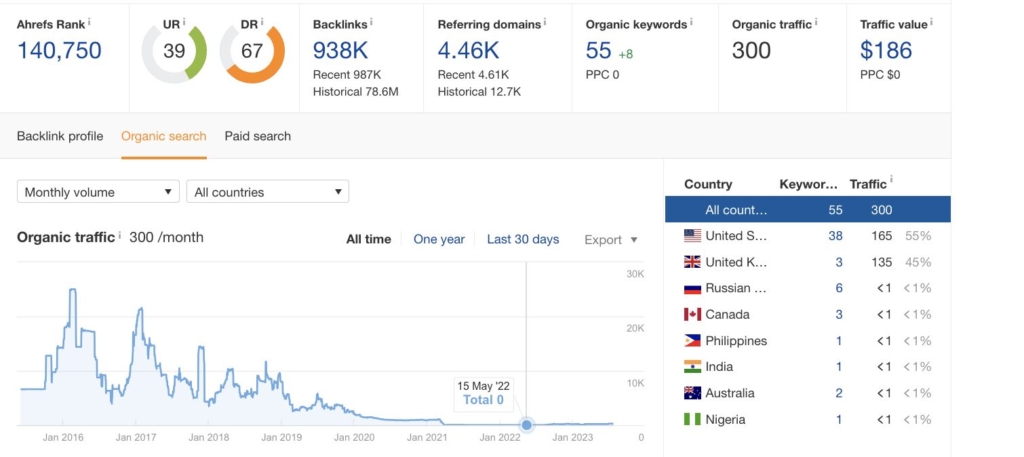This screenshot has height=457, width=1024.
Task: Click United States flag icon in country list
Action: tap(692, 236)
